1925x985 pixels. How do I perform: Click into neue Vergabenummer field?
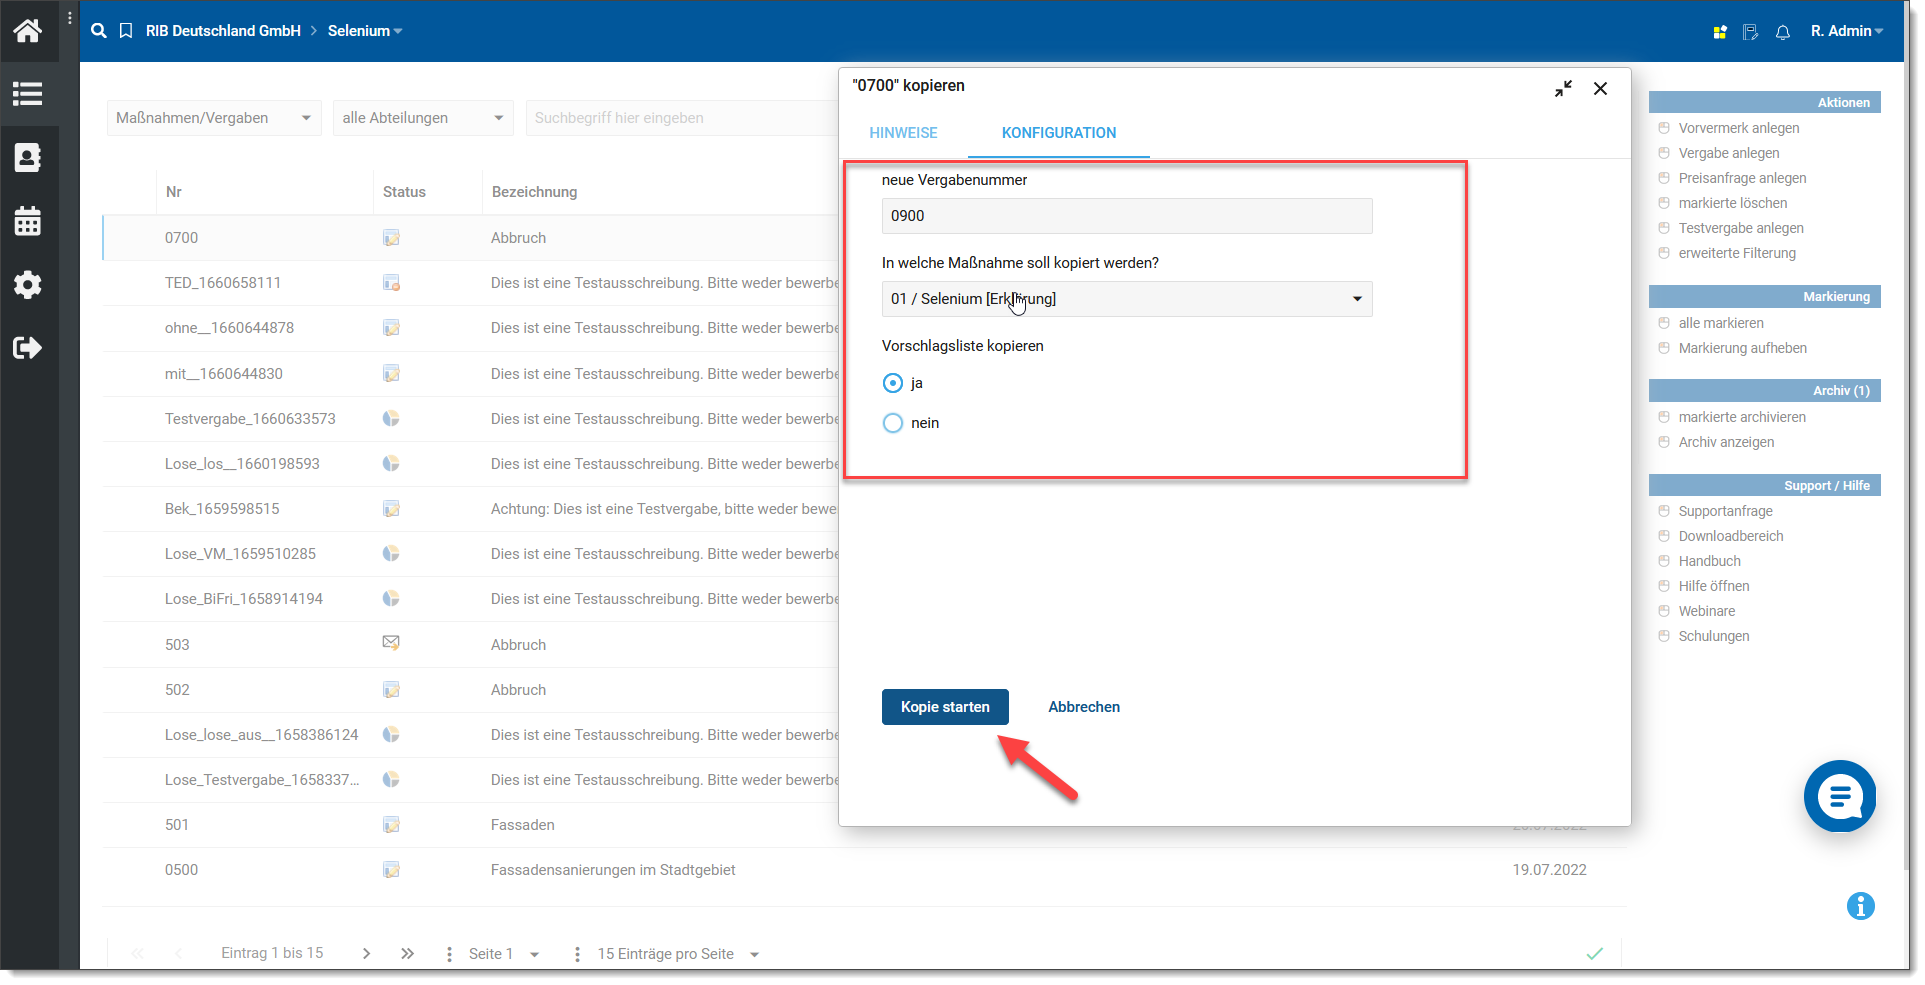pyautogui.click(x=1127, y=216)
